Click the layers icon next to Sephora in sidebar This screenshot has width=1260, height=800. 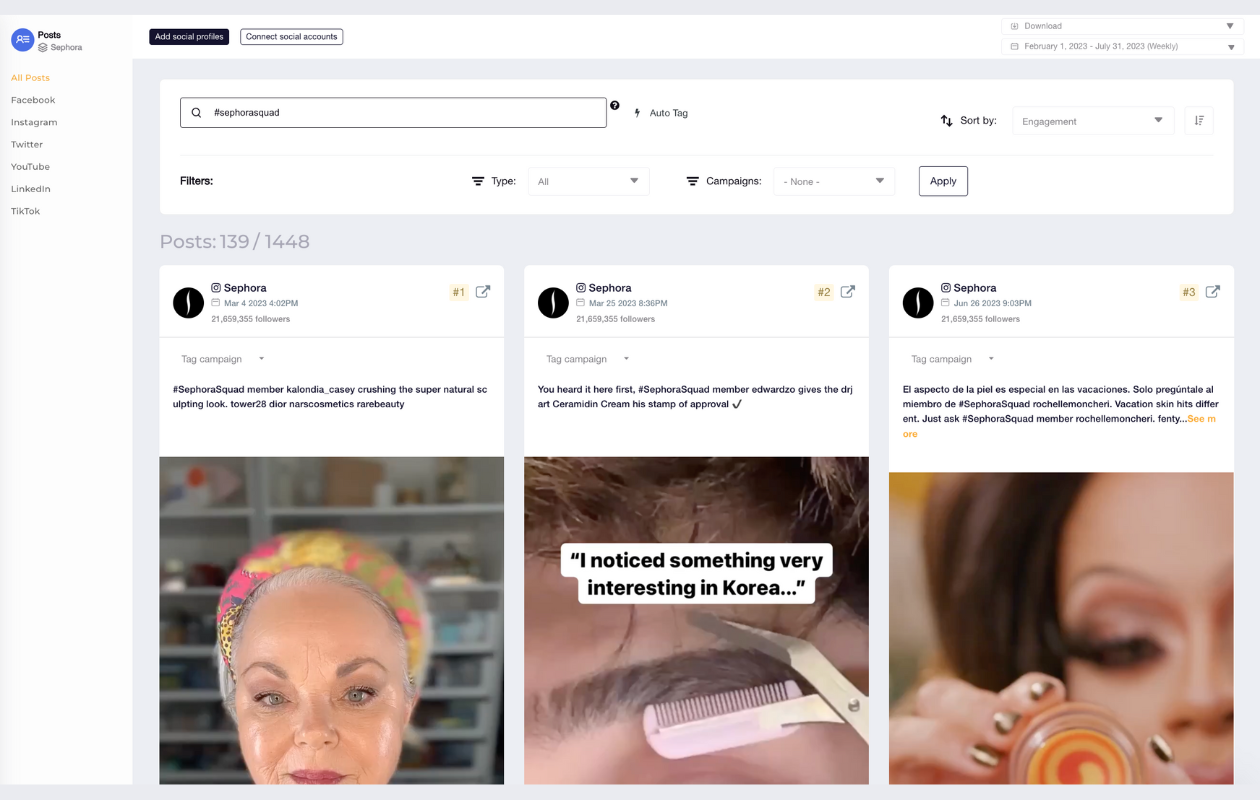43,47
